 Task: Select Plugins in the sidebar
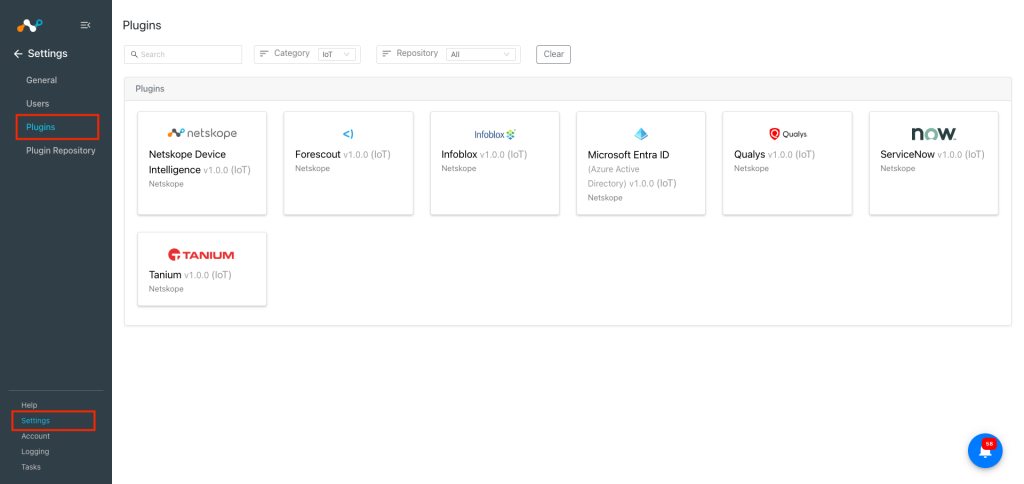(x=40, y=127)
